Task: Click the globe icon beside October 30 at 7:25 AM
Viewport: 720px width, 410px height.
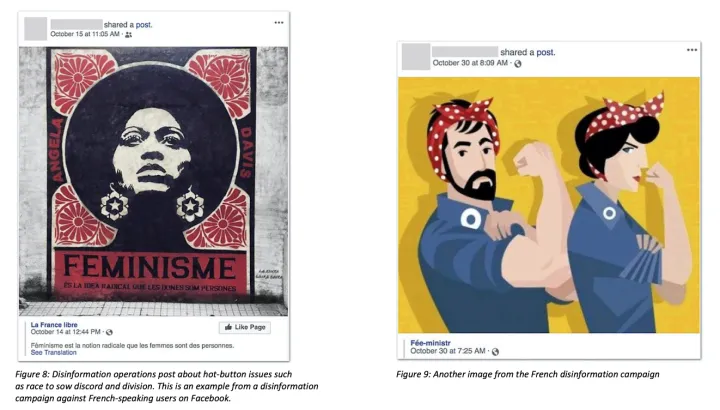Action: click(x=495, y=352)
